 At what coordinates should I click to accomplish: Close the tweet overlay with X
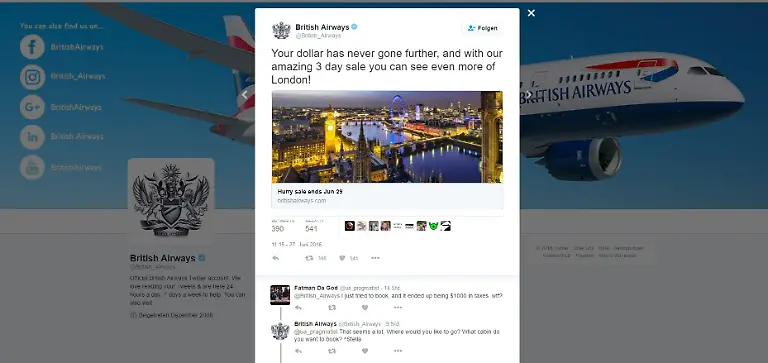coord(531,13)
